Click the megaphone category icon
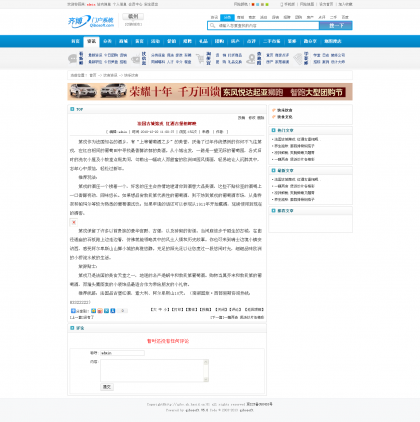Viewport: 420px width, 422px height. [136, 59]
